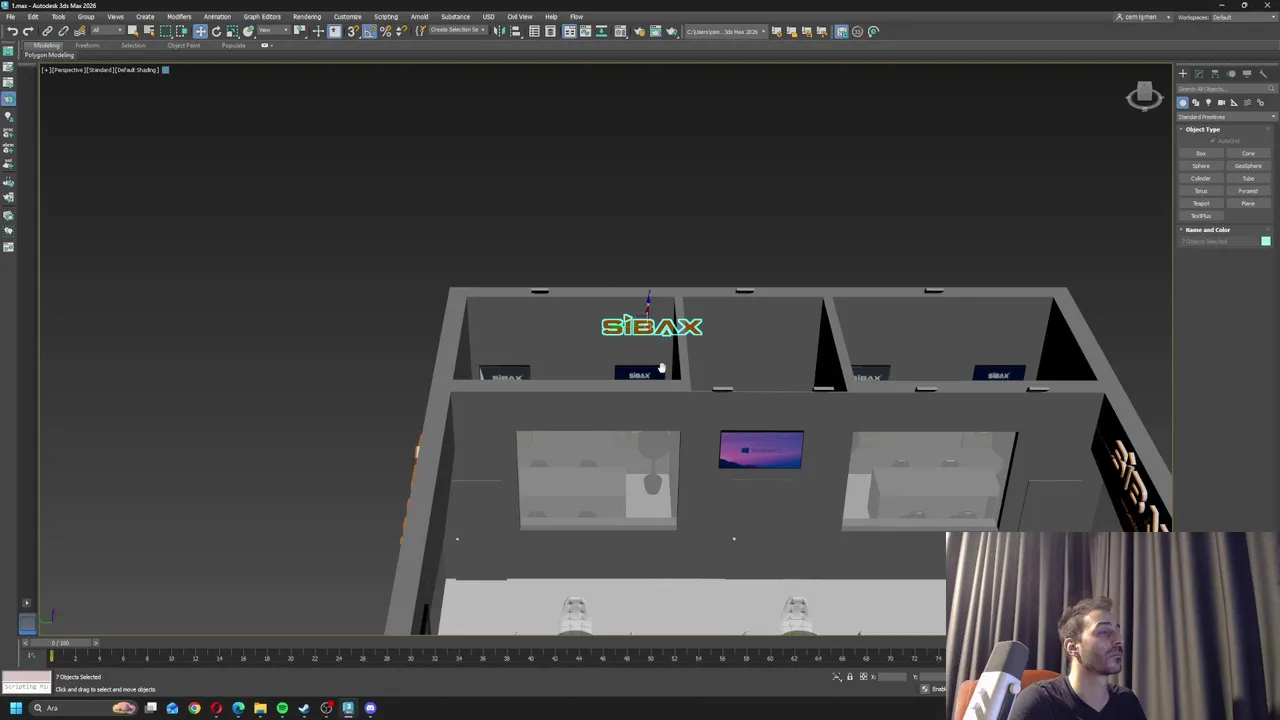Open the Rendering menu
Image resolution: width=1280 pixels, height=720 pixels.
click(x=307, y=17)
